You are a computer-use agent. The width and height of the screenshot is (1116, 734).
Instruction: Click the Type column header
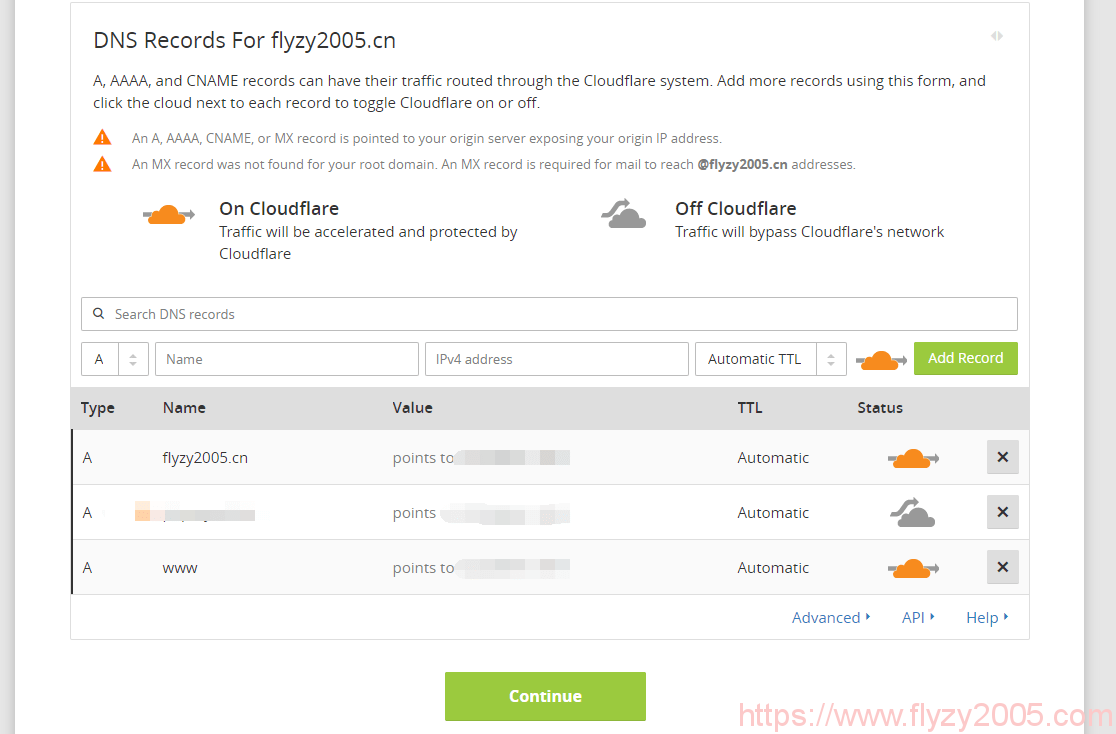pos(98,408)
